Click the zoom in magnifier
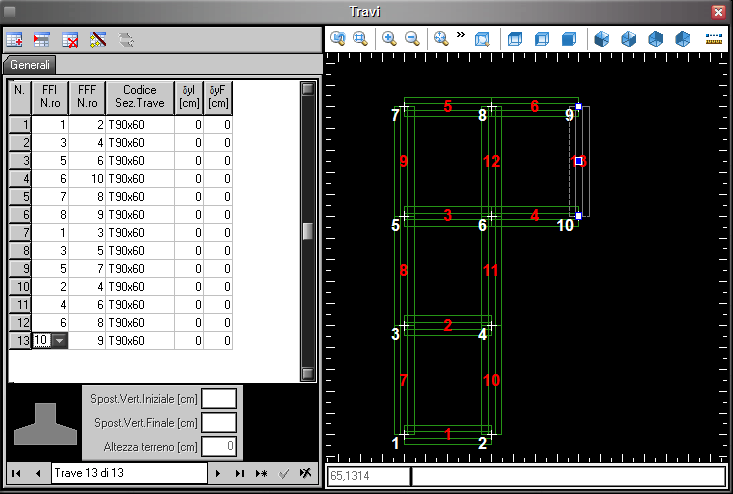Image resolution: width=733 pixels, height=494 pixels. coord(389,39)
